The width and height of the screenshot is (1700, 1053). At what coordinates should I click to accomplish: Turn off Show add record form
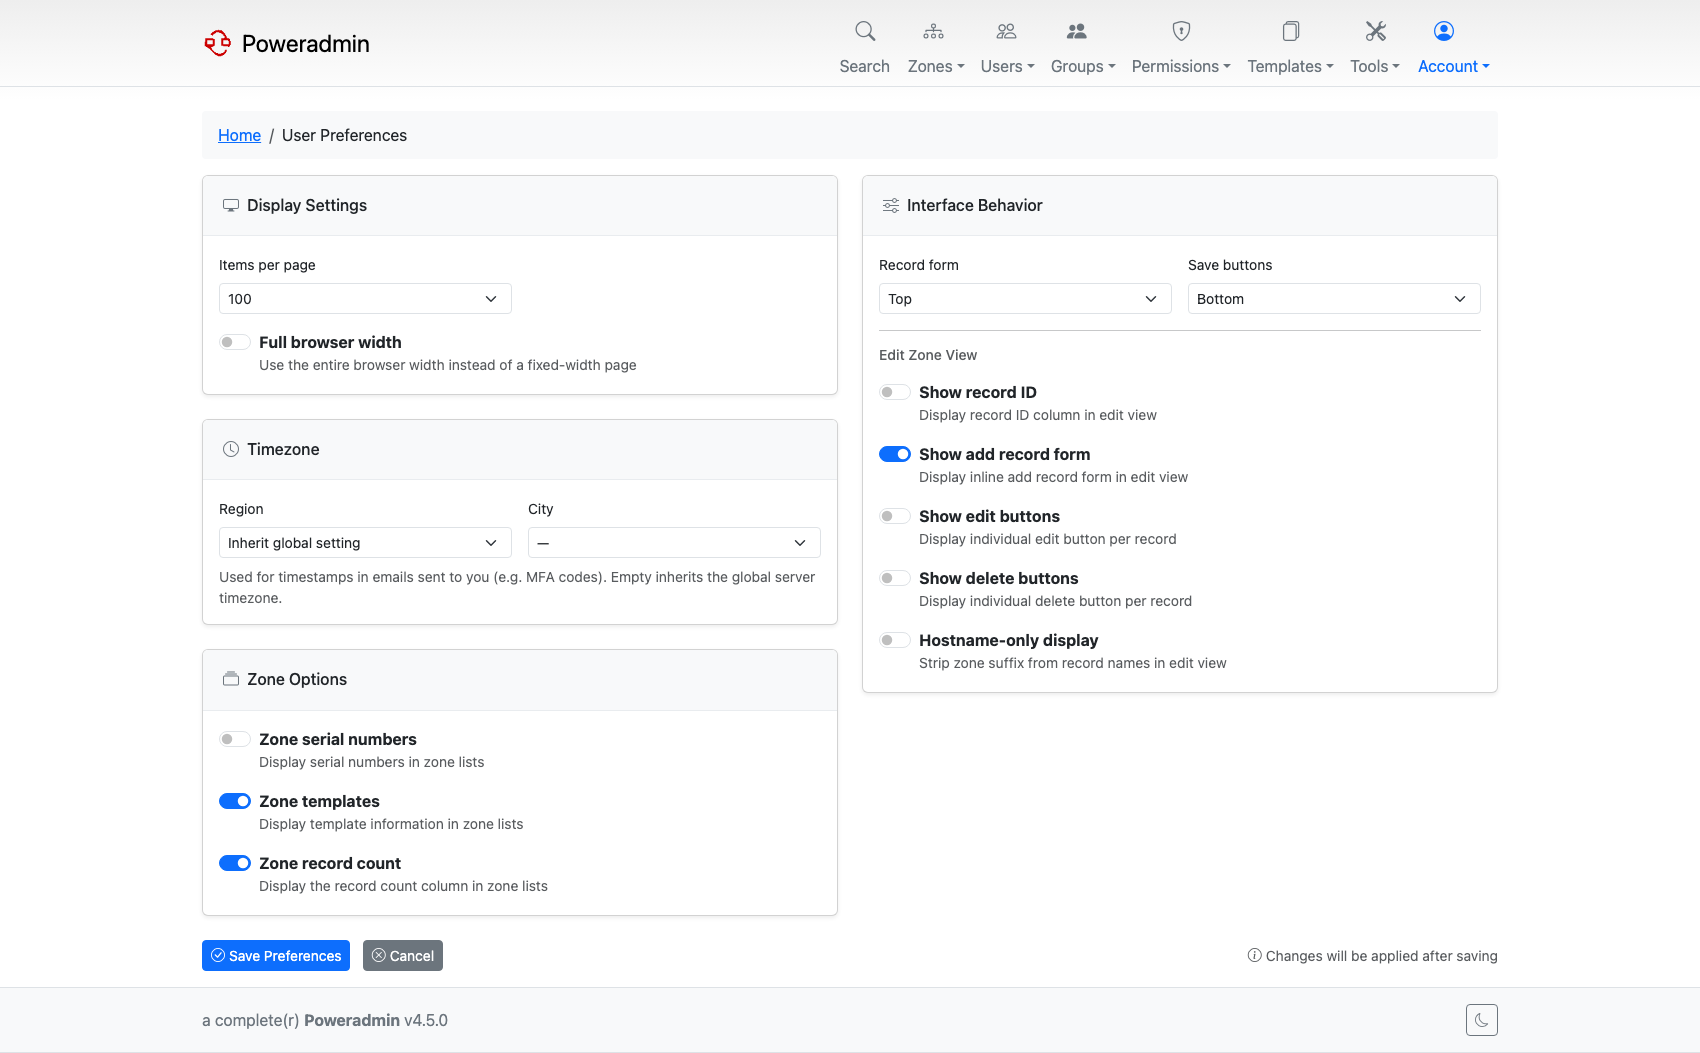(895, 454)
